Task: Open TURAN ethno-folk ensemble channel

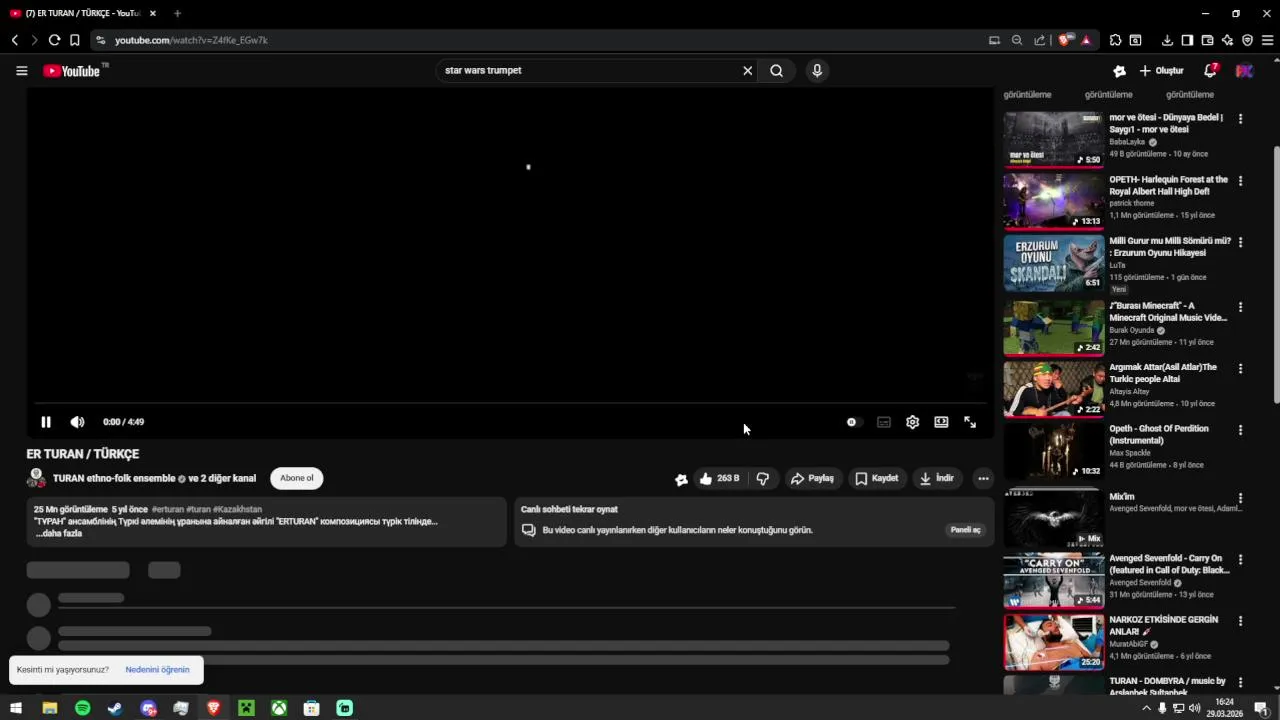Action: click(x=114, y=478)
